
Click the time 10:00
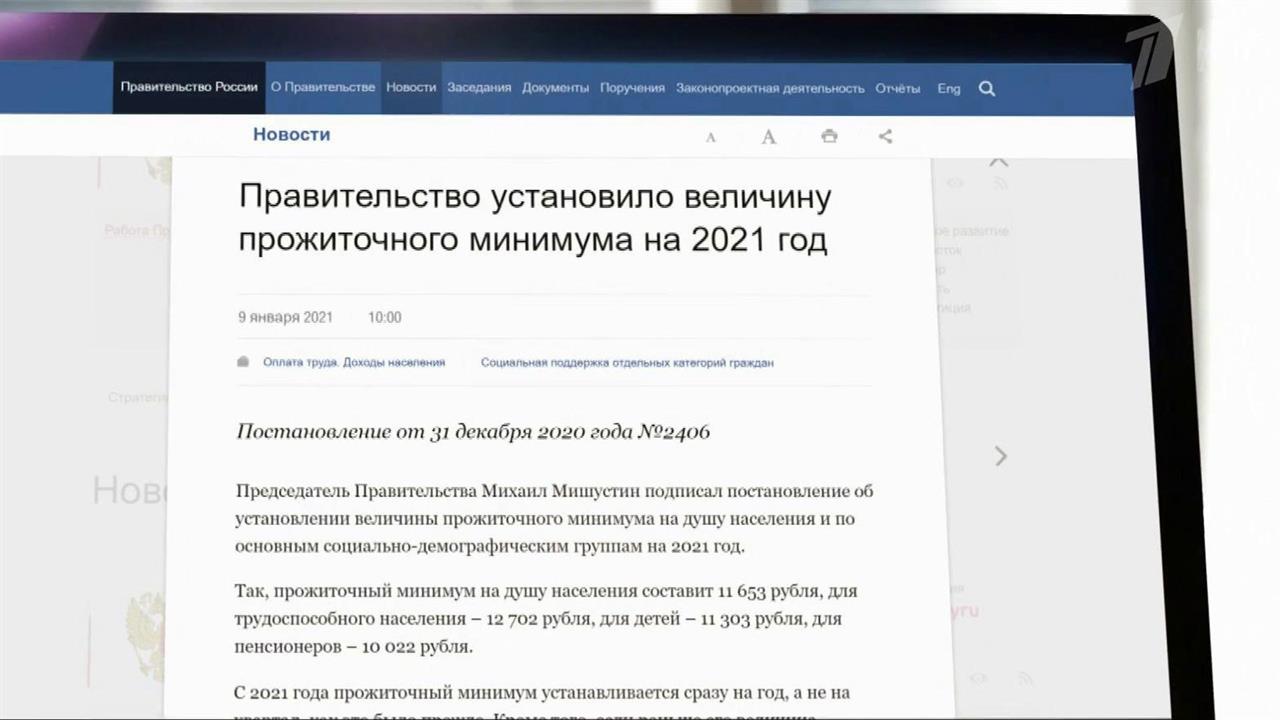click(x=384, y=317)
